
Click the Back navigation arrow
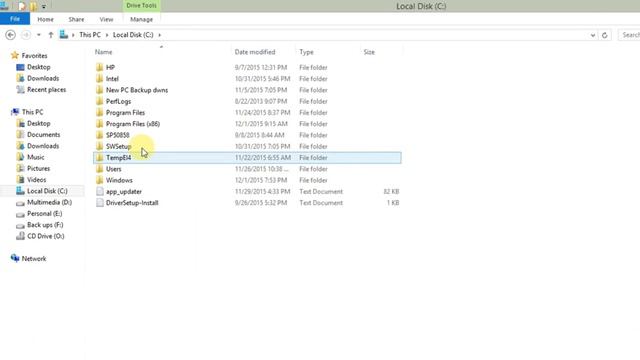[x=11, y=35]
